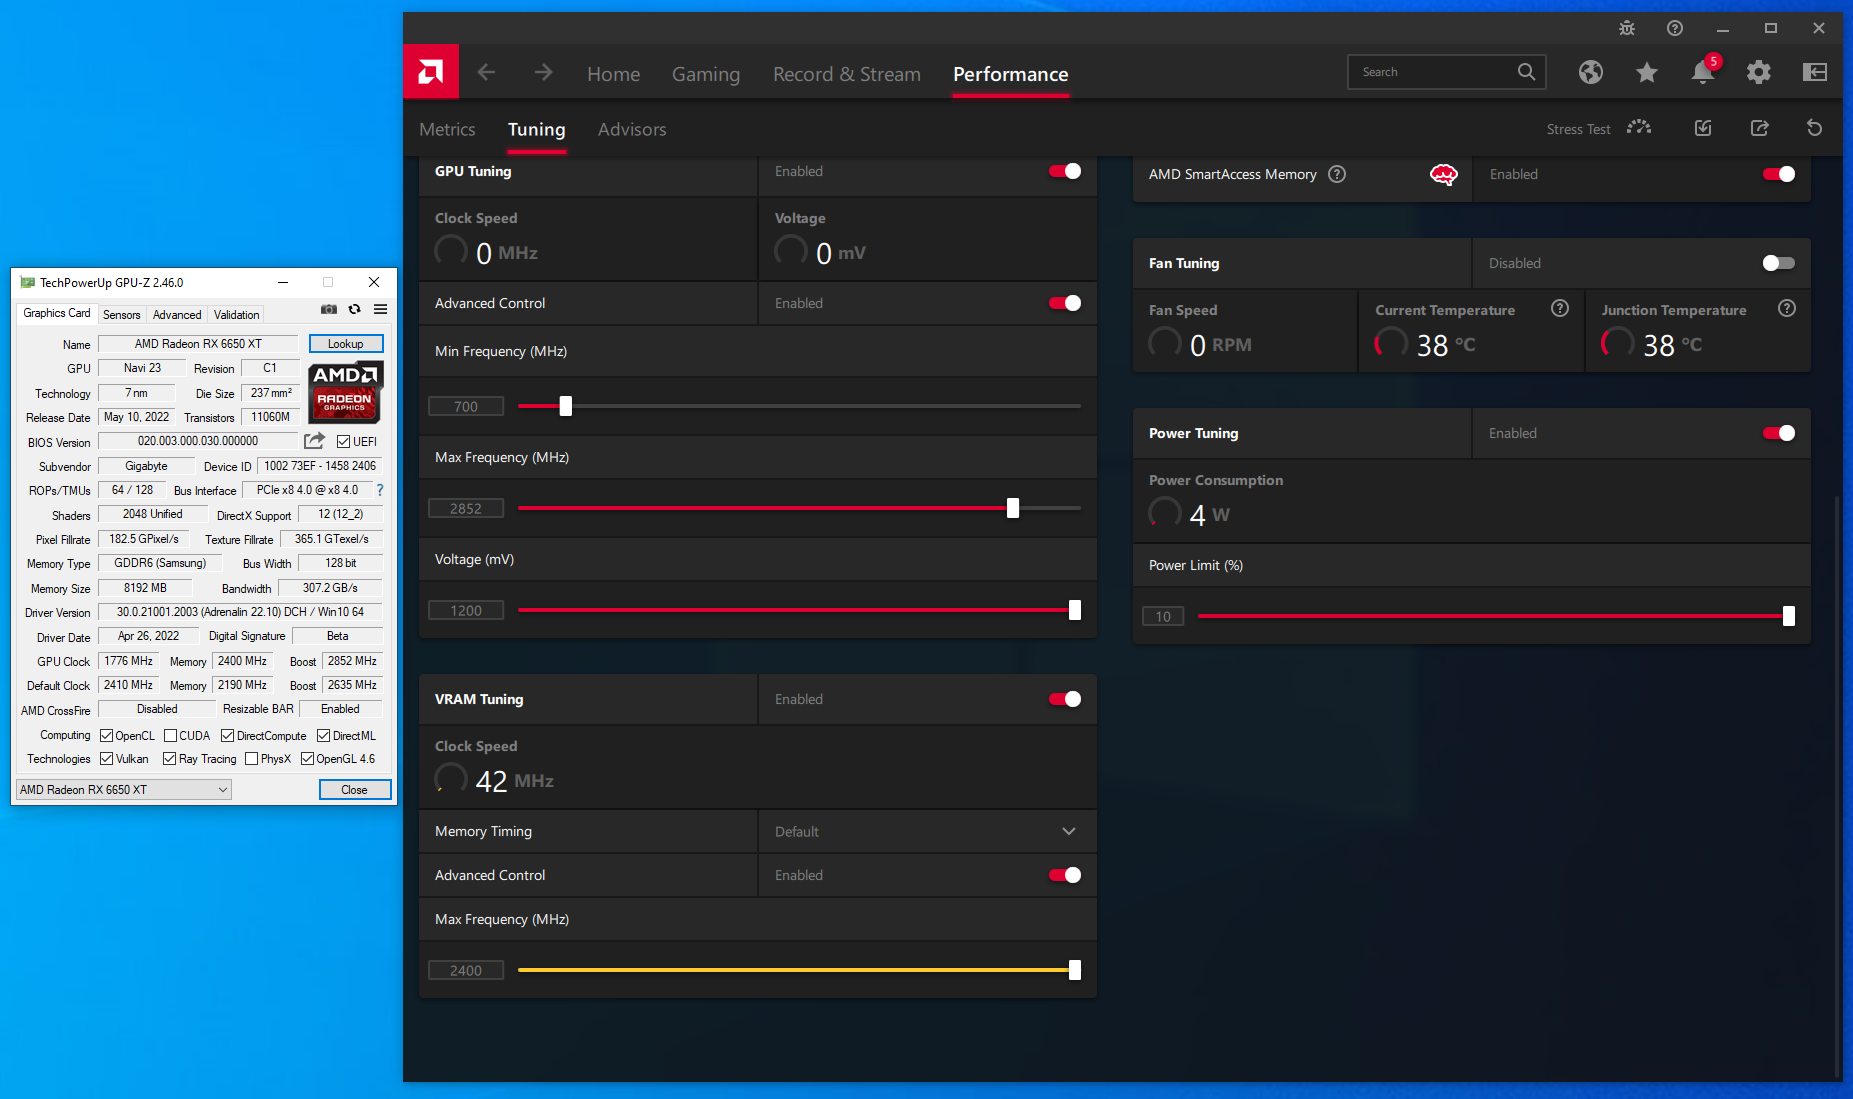Viewport: 1853px width, 1099px height.
Task: Open the Home tab
Action: pyautogui.click(x=613, y=74)
